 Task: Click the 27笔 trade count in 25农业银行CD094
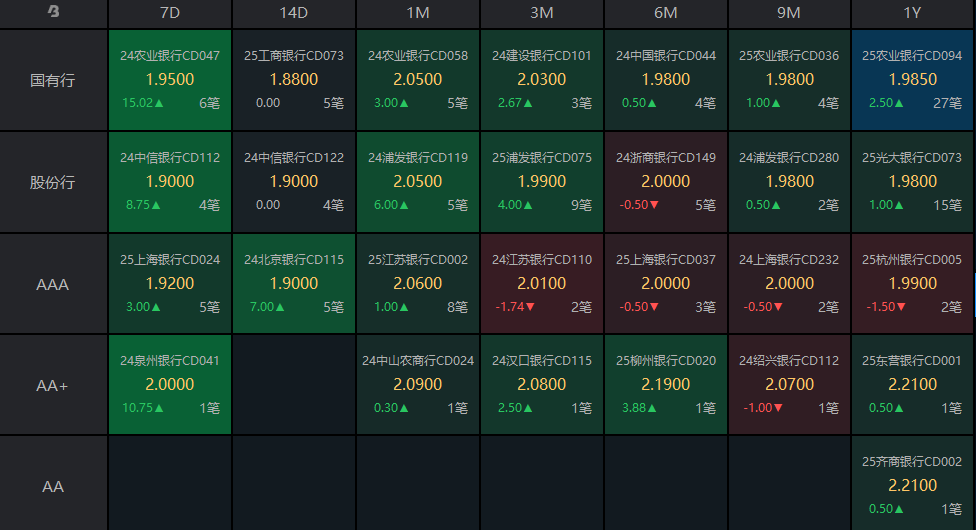point(947,103)
